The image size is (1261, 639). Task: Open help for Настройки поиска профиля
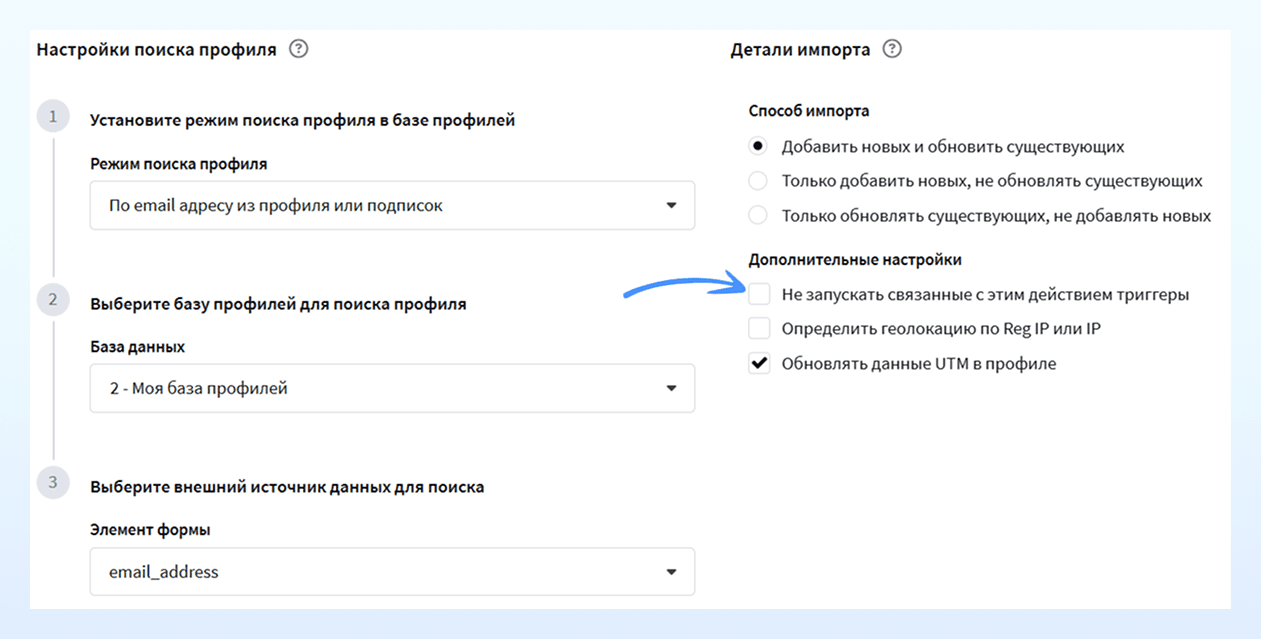tap(298, 49)
